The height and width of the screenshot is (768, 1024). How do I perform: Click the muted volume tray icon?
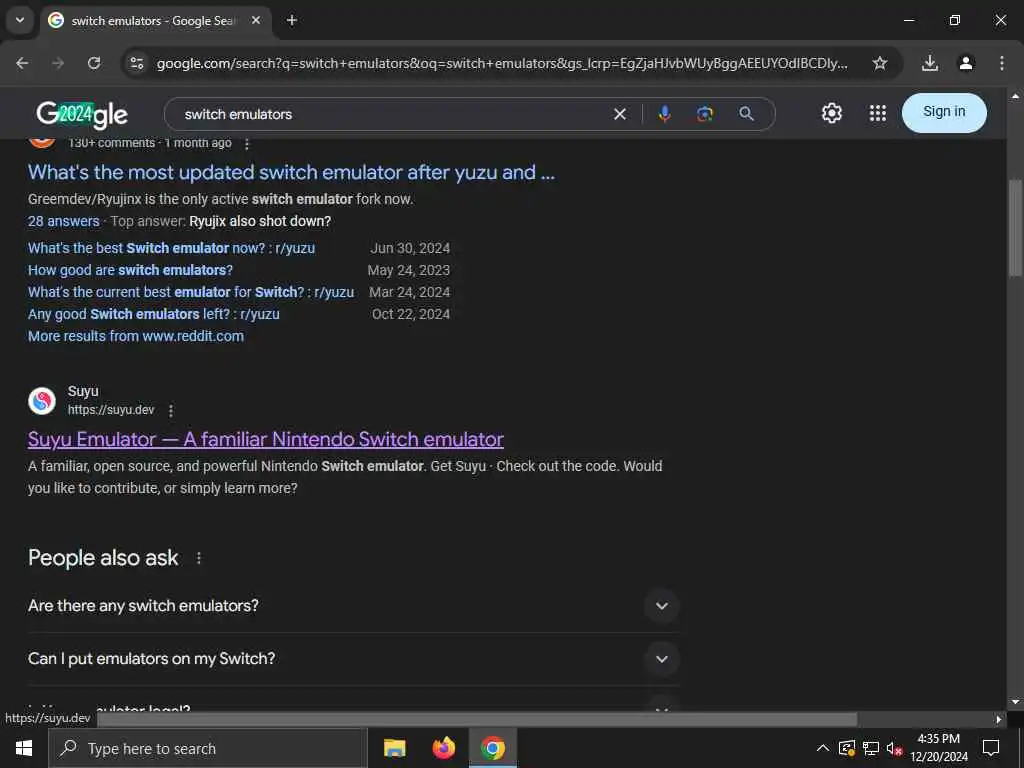coord(895,748)
